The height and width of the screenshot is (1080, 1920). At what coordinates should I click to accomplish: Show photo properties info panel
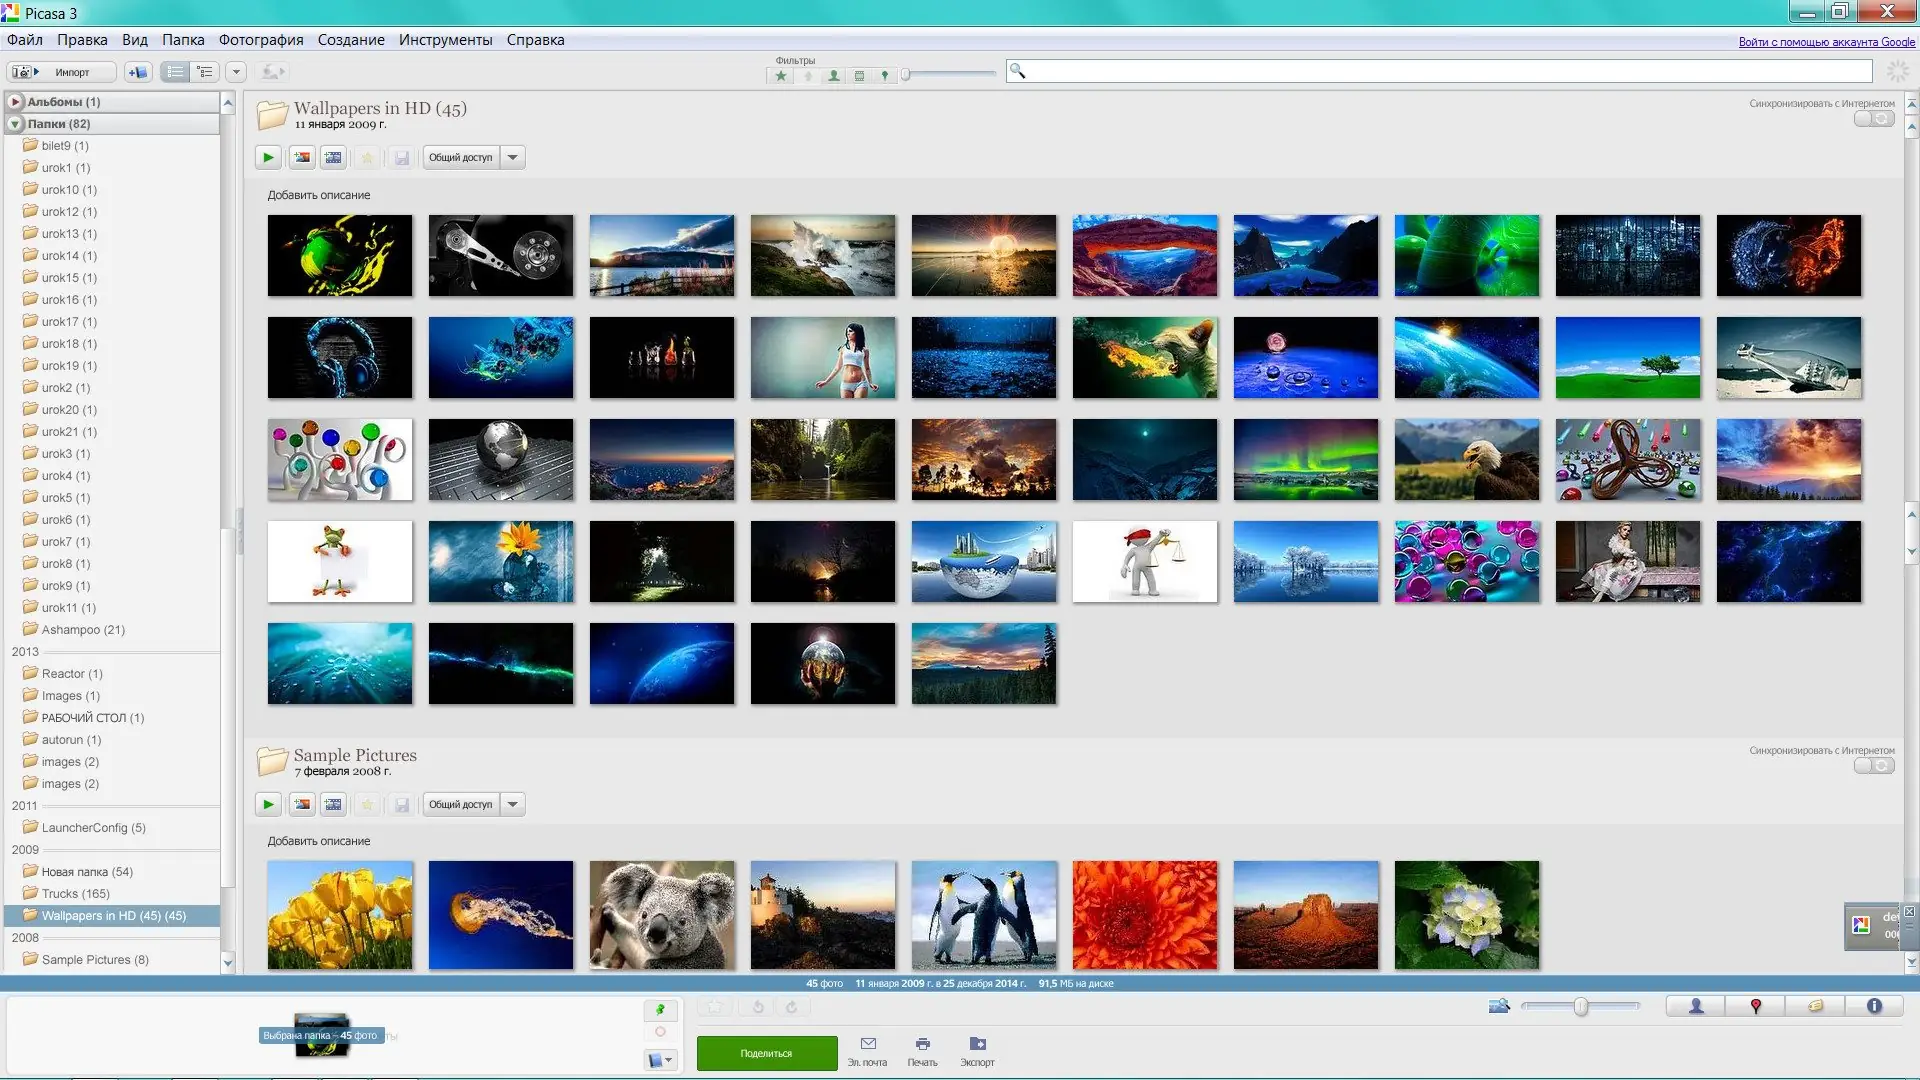click(x=1874, y=1006)
